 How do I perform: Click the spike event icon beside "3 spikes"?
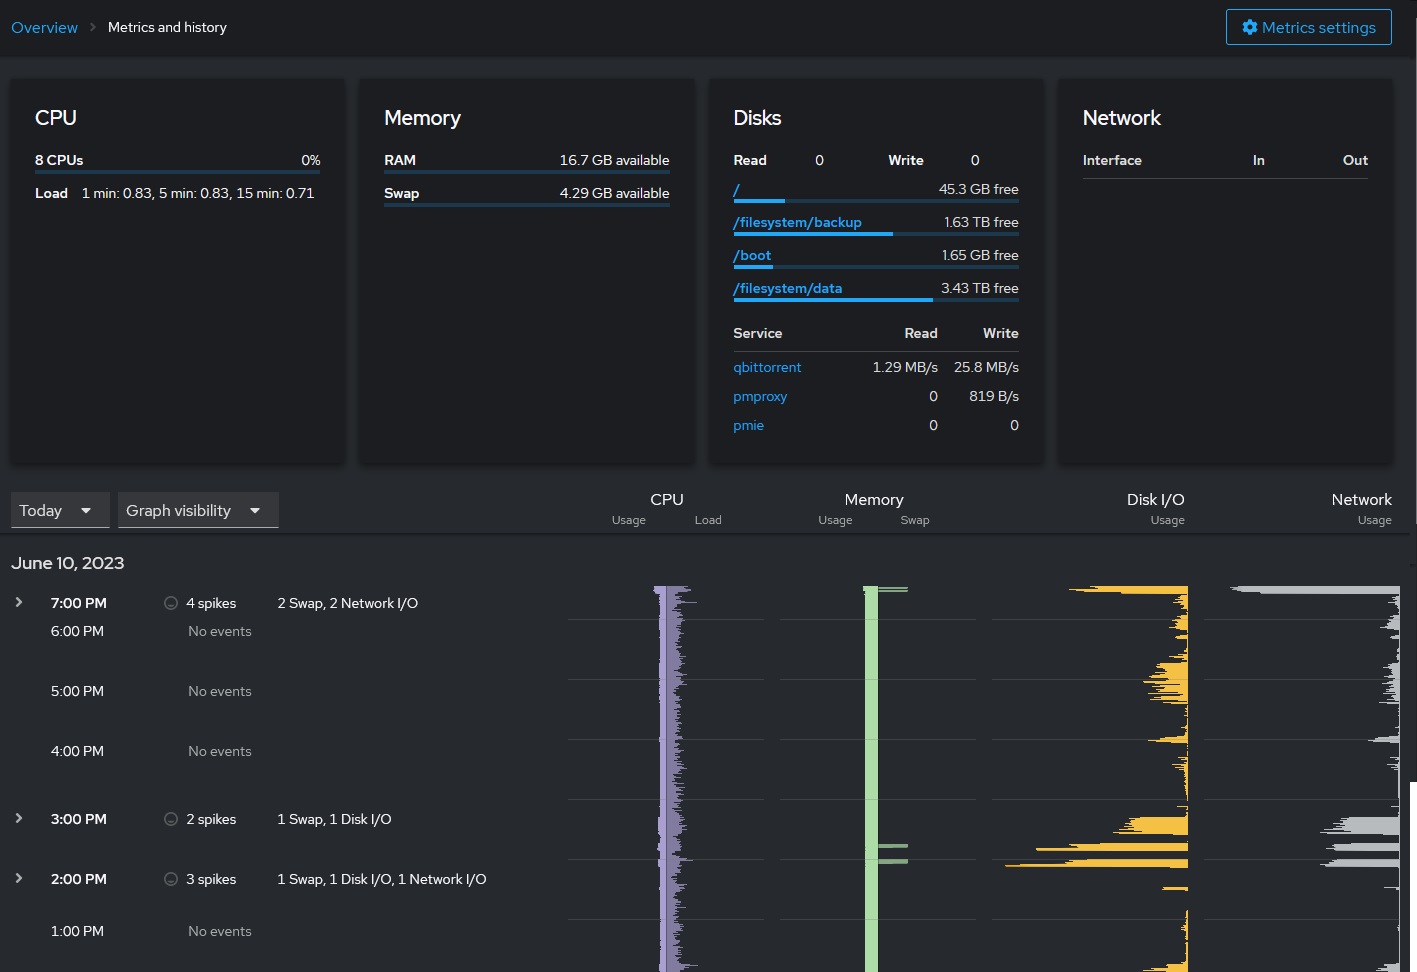point(170,879)
